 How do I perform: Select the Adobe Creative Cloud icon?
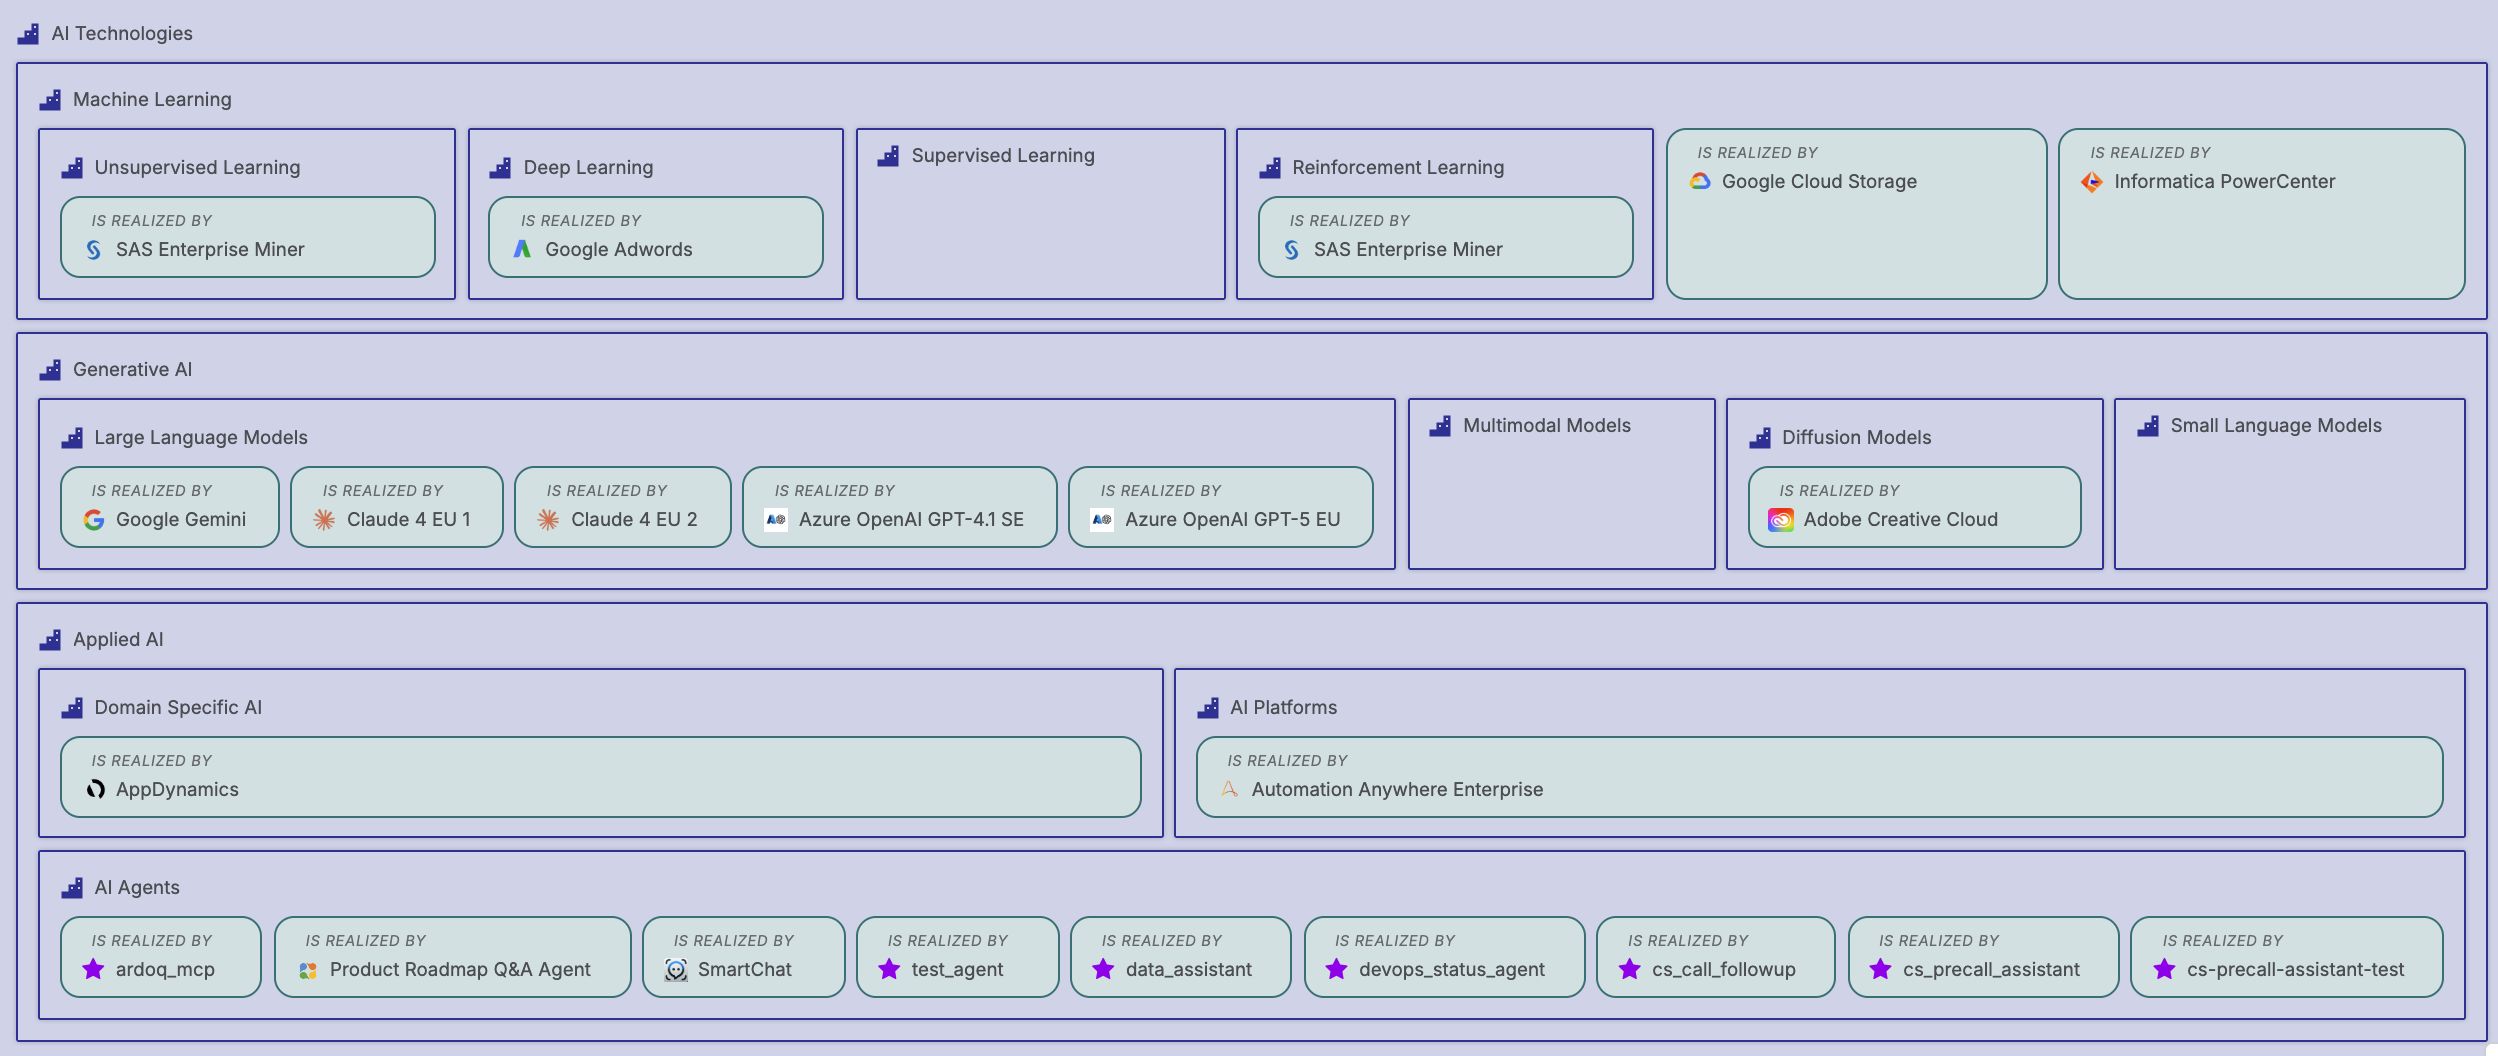coord(1780,520)
